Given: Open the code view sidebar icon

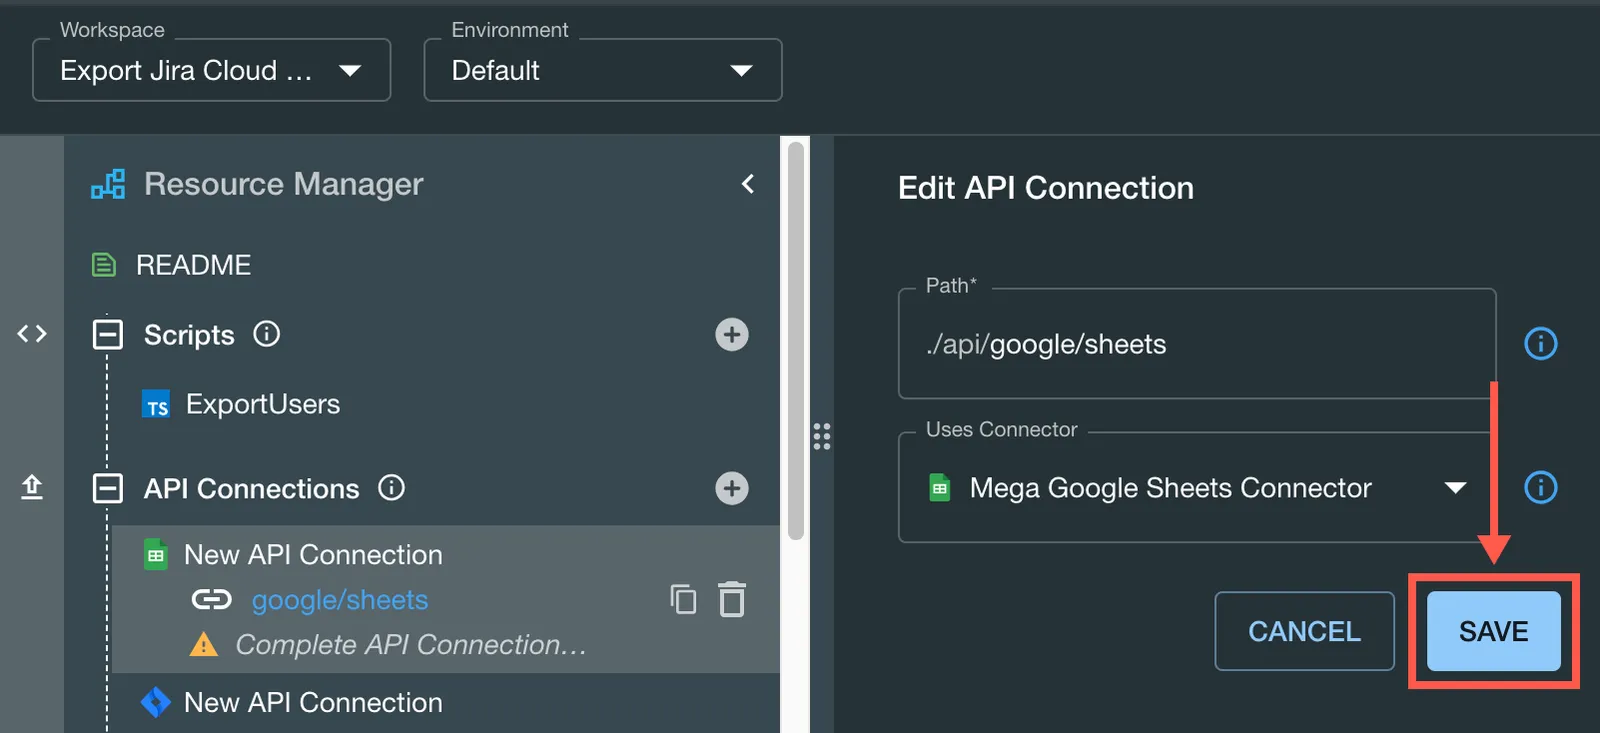Looking at the screenshot, I should [x=32, y=334].
